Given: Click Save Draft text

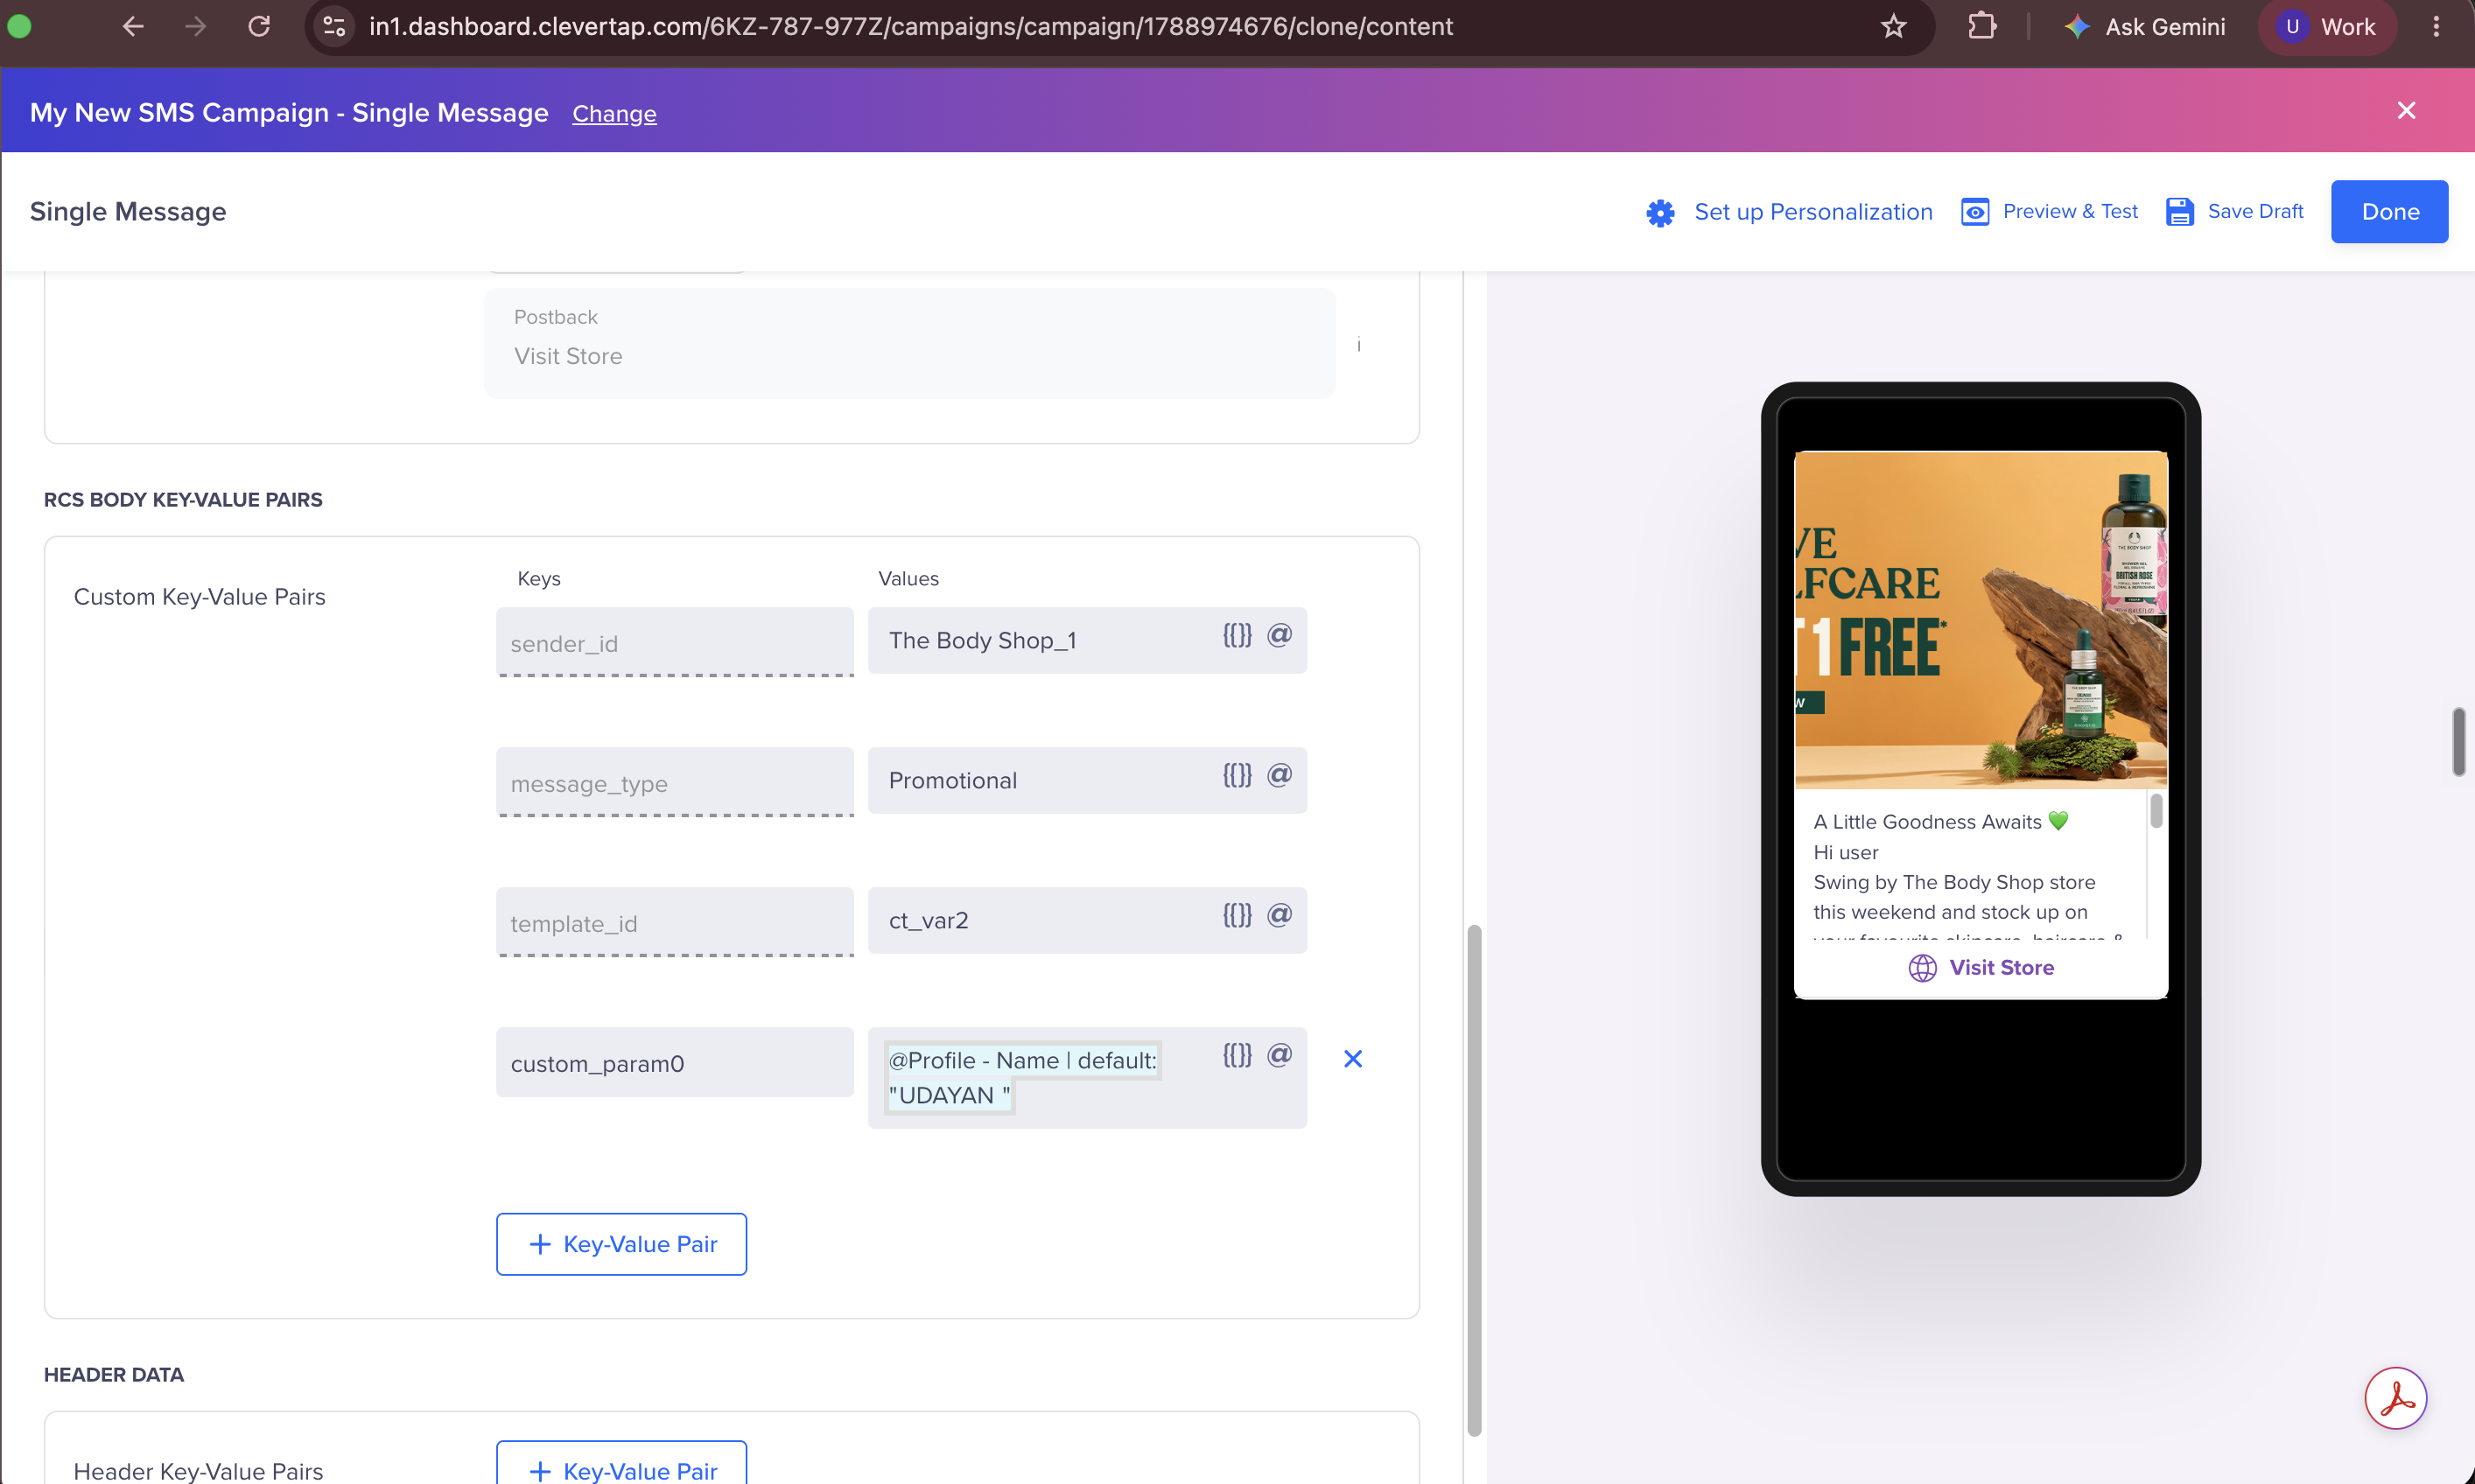Looking at the screenshot, I should (2255, 211).
